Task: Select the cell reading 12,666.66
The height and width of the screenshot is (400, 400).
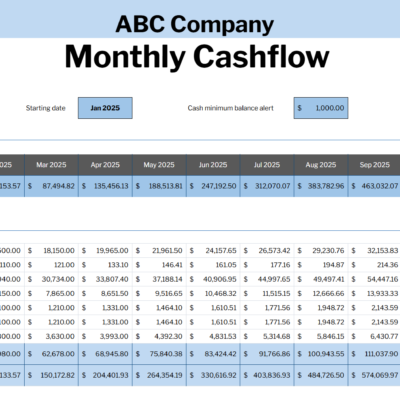Action: point(321,294)
